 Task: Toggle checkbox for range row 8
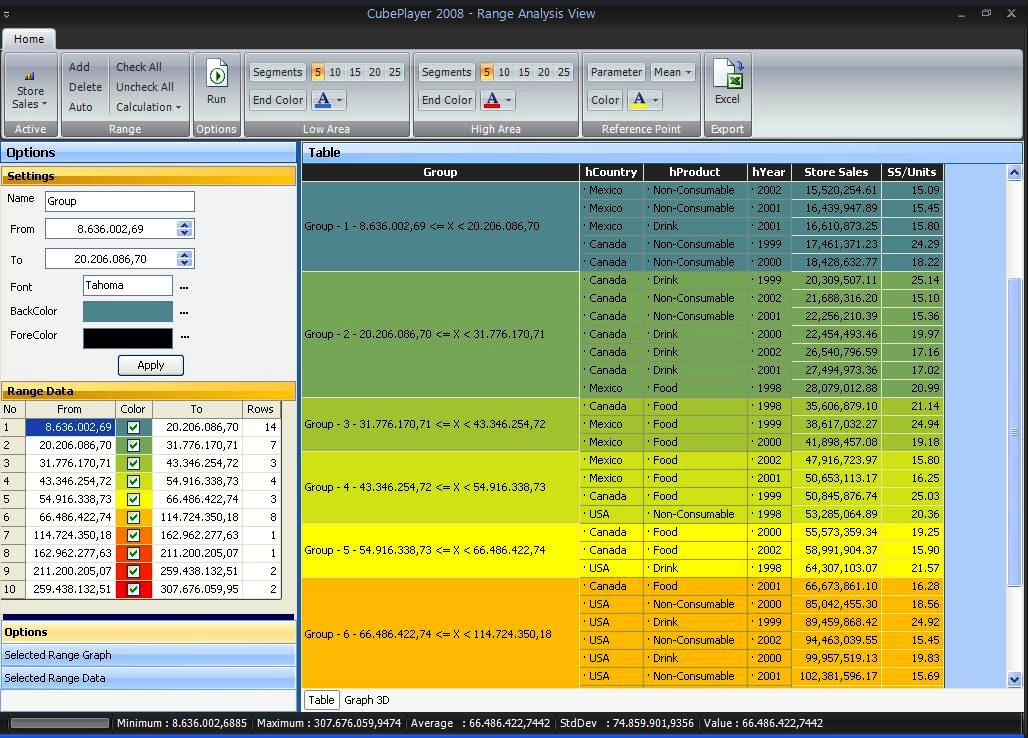pos(134,553)
